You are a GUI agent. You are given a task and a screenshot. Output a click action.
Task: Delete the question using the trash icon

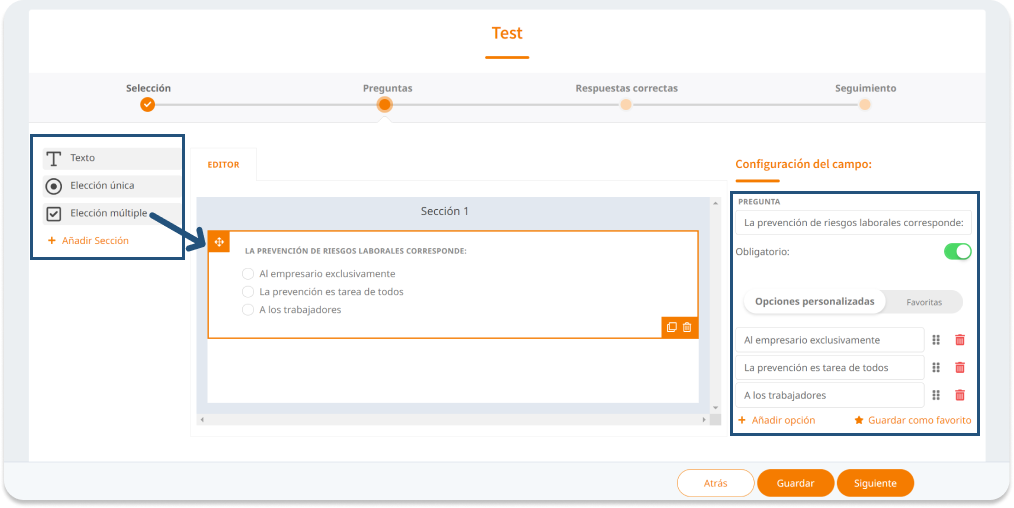[687, 327]
